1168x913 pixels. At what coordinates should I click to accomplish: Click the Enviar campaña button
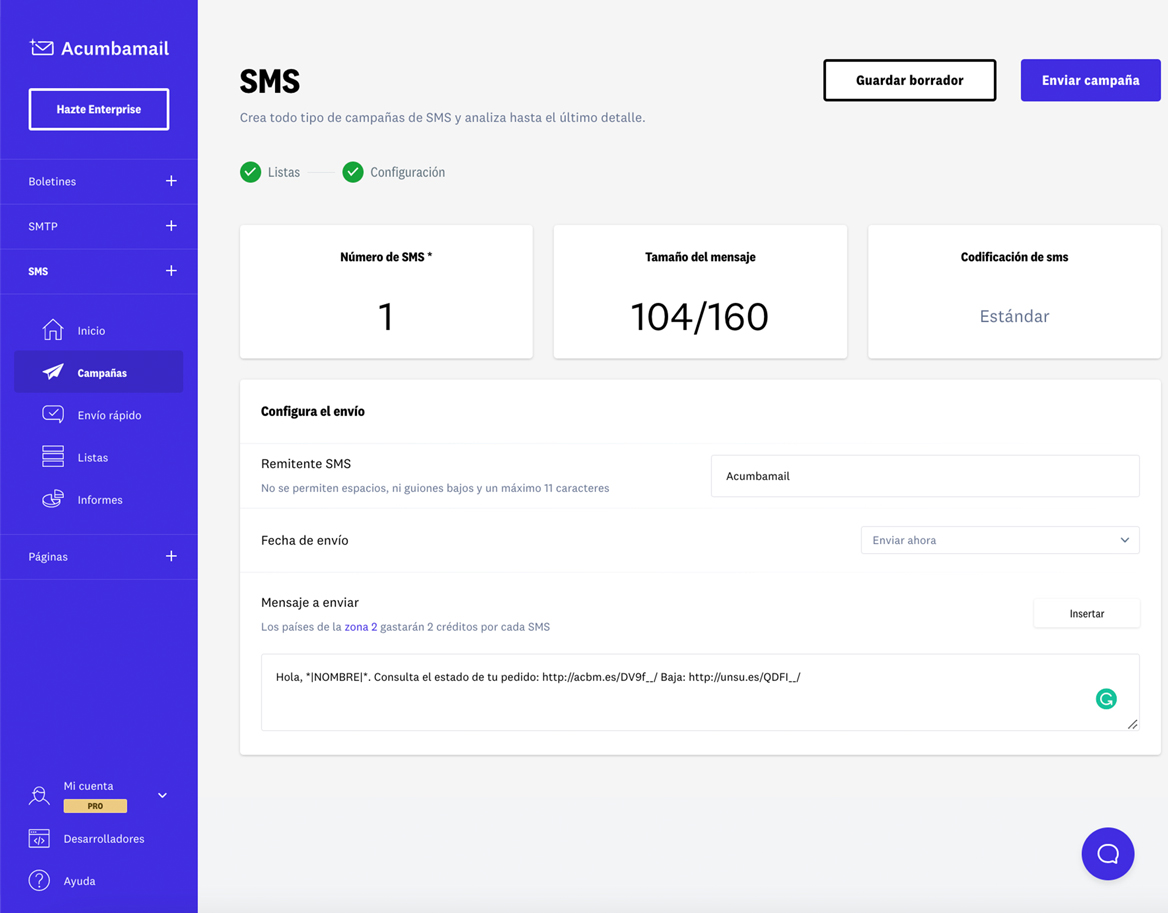pos(1090,80)
